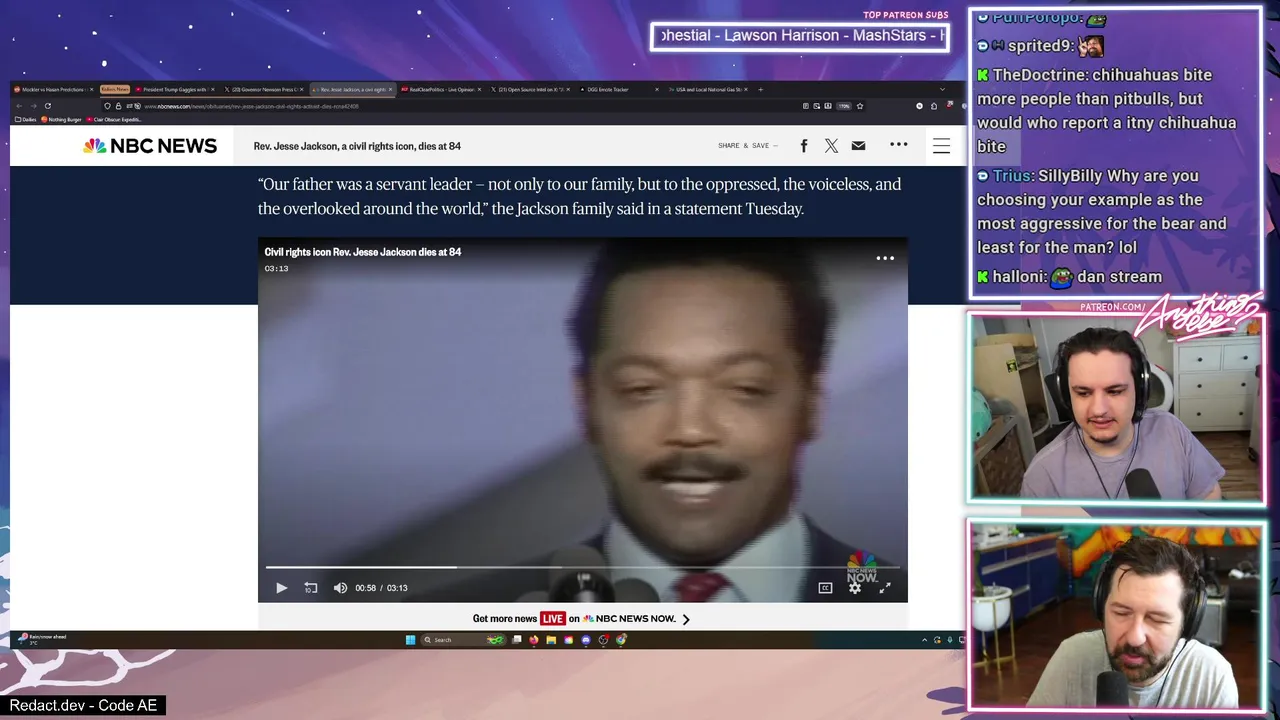Go to NBC News homepage via logo
The width and height of the screenshot is (1280, 720).
[x=150, y=146]
